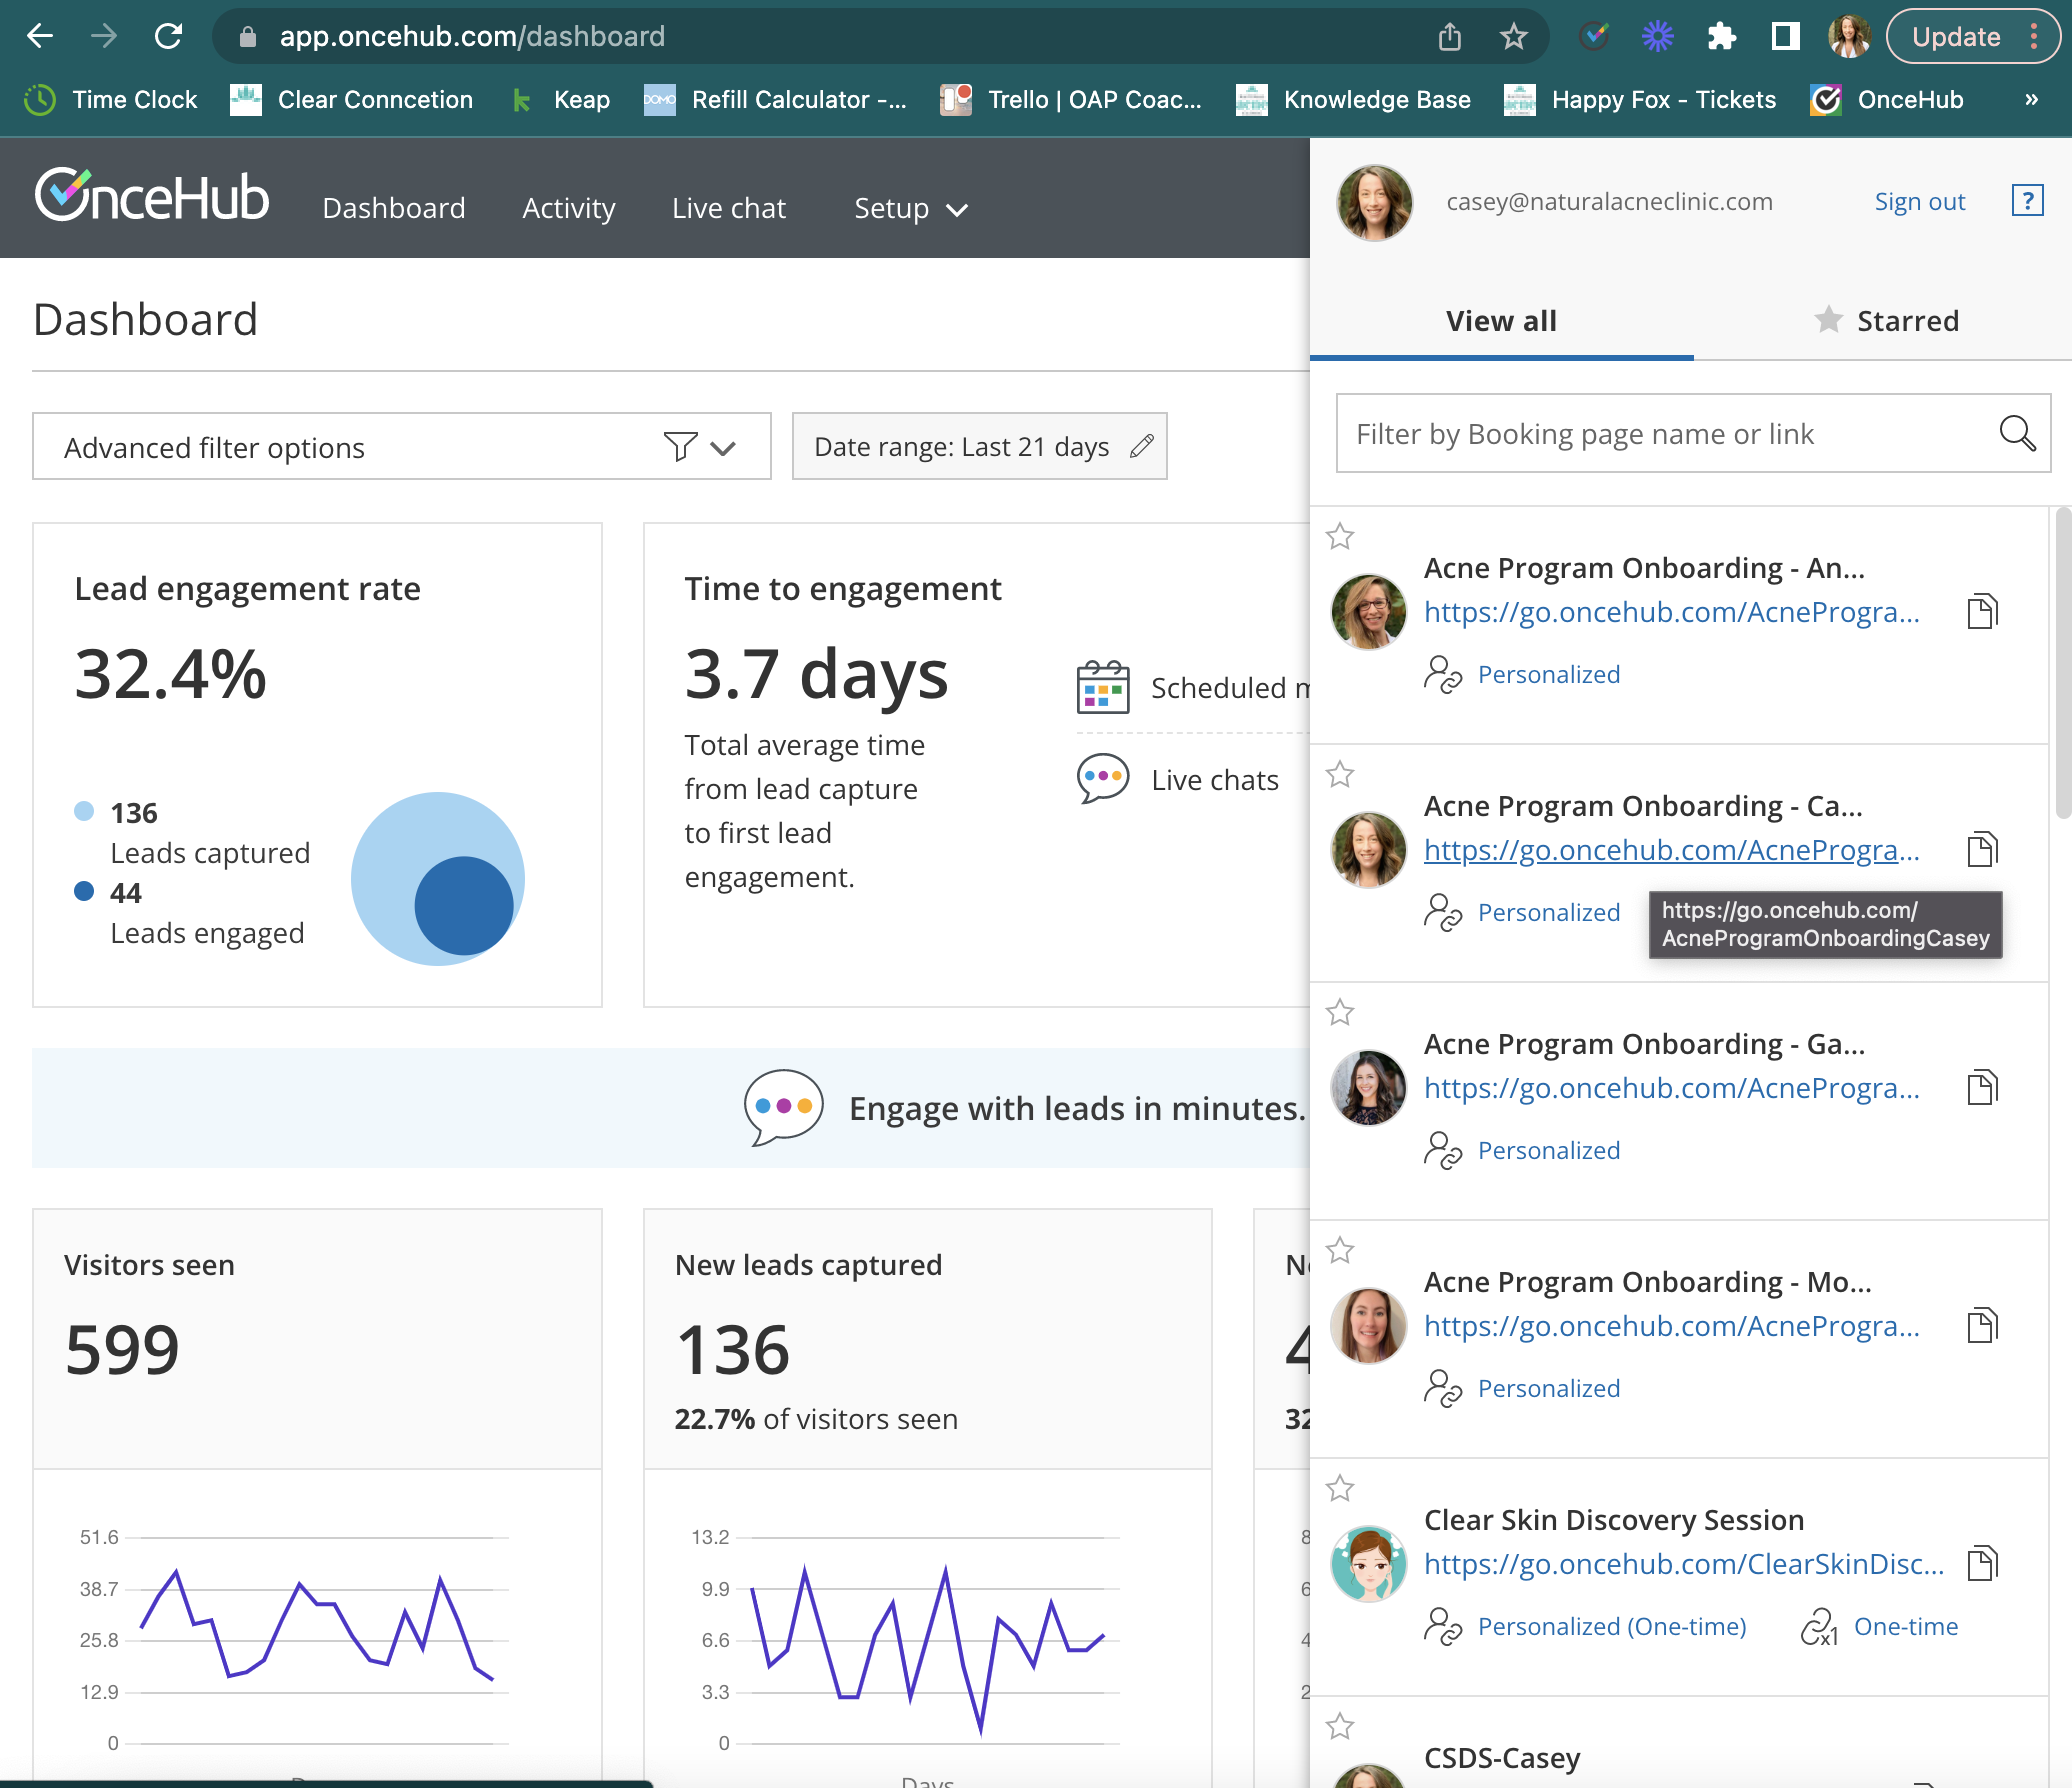The image size is (2072, 1788).
Task: Copy link for Acne Program Onboarding - An...
Action: click(x=1982, y=612)
